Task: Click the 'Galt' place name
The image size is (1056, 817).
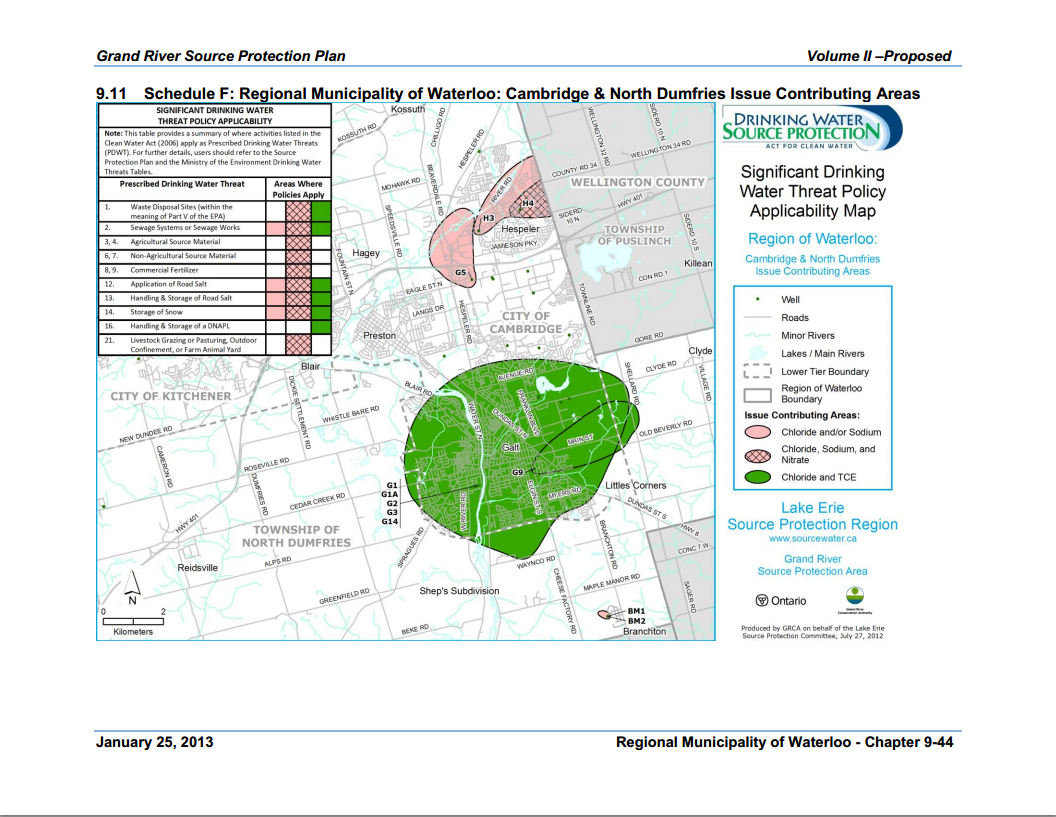Action: click(x=510, y=448)
